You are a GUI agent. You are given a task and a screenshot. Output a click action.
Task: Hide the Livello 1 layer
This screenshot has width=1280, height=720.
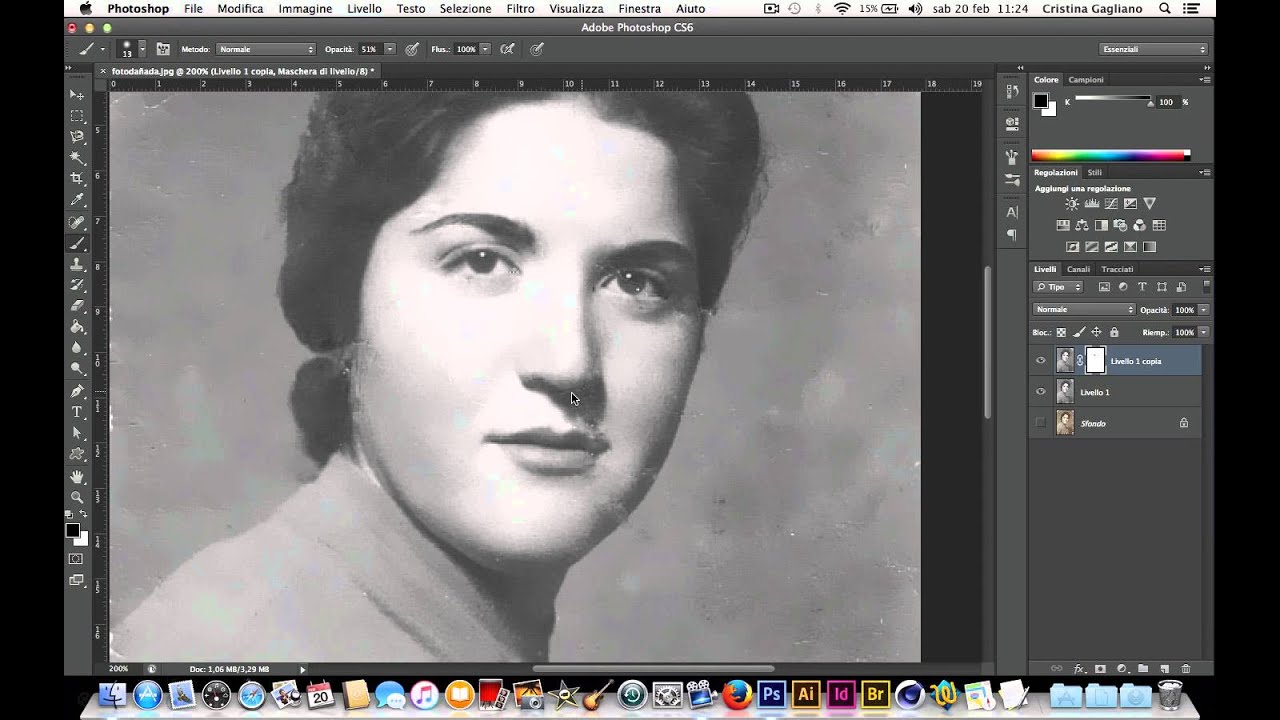click(x=1041, y=392)
